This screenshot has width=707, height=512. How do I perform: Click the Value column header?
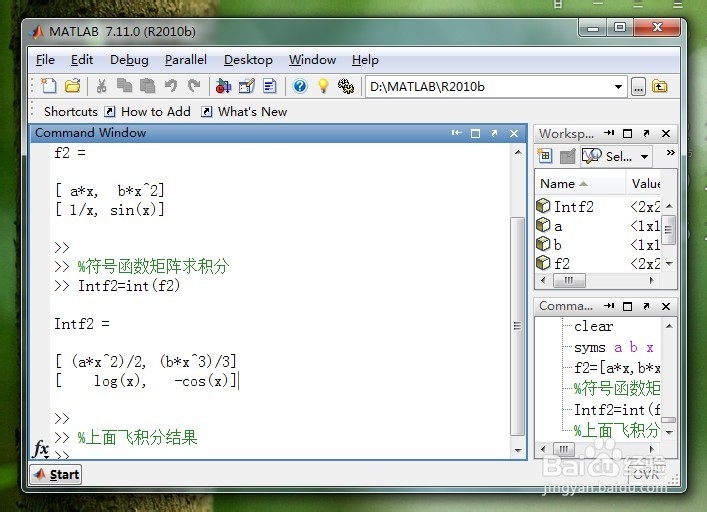point(645,183)
